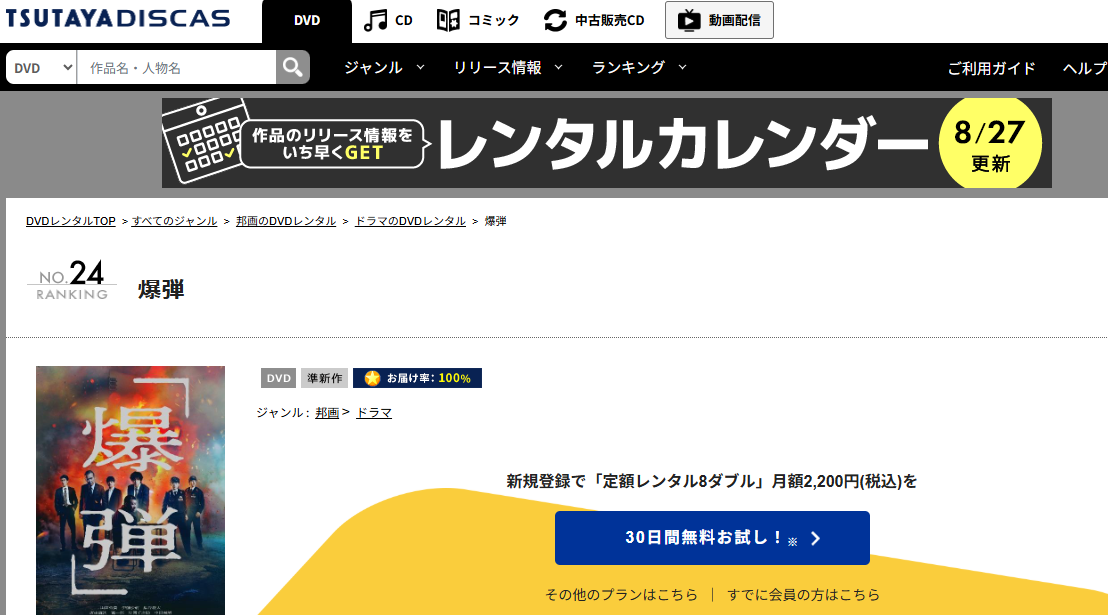
Task: Open the CD music note tab
Action: click(388, 20)
